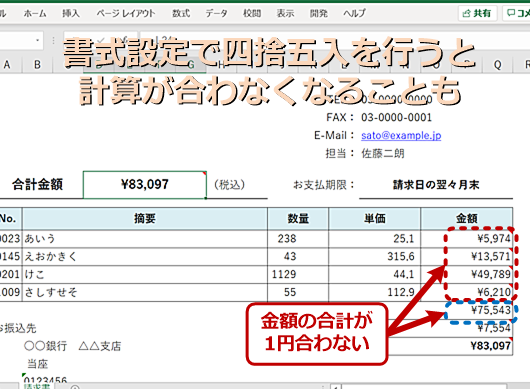Viewport: 530px width, 389px height.
Task: Open the 校閲 ribbon tab
Action: tap(252, 13)
